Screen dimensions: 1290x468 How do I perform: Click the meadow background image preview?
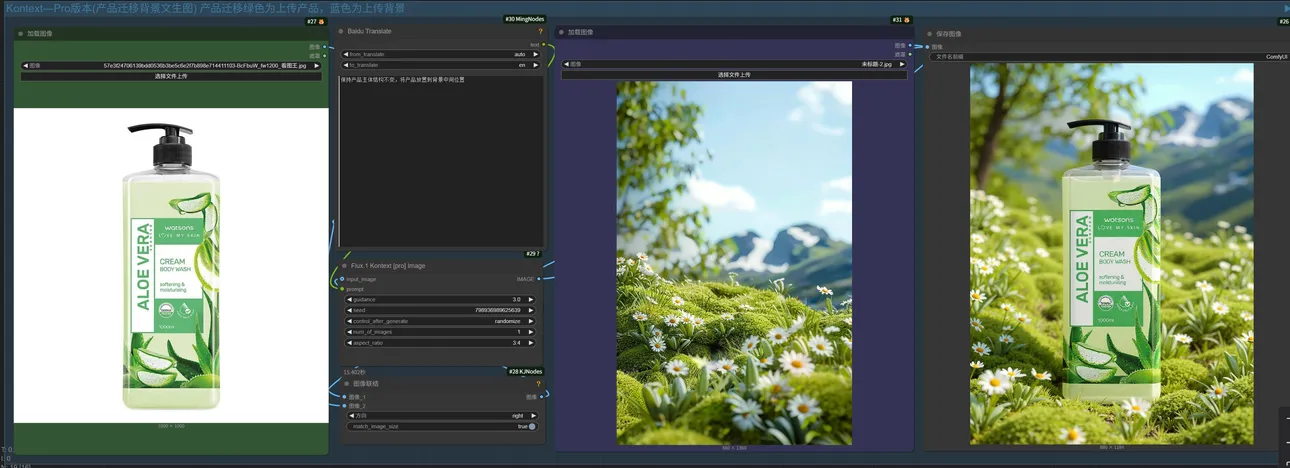[734, 263]
